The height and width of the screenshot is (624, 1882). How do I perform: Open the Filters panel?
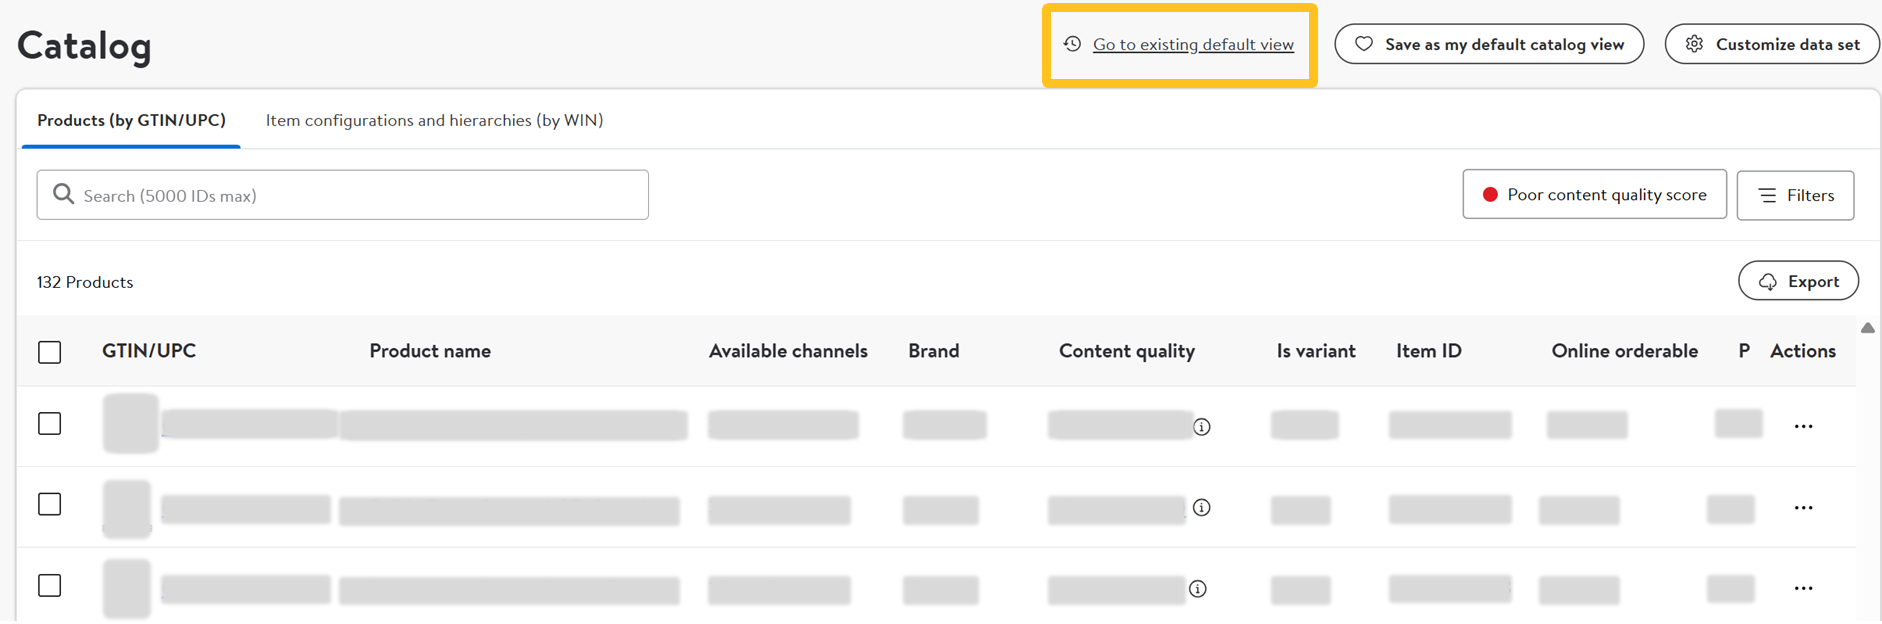(1795, 195)
